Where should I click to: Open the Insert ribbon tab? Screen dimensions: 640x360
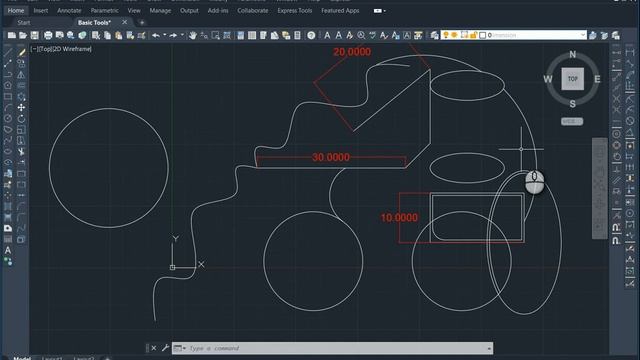pos(40,11)
